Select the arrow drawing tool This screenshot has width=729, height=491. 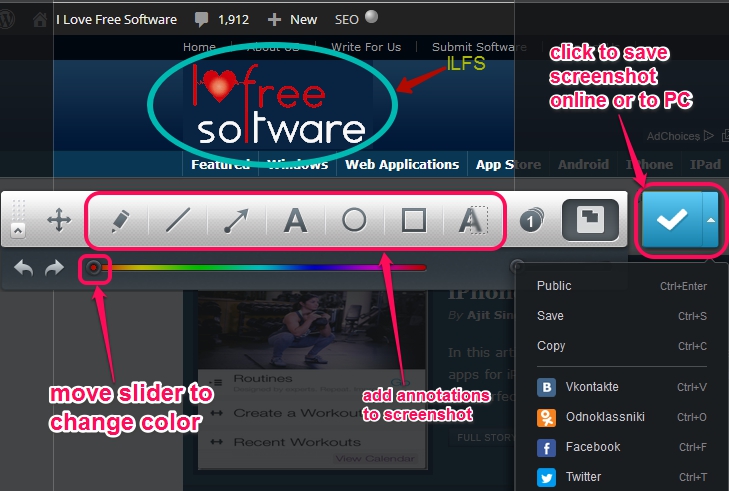click(x=236, y=220)
